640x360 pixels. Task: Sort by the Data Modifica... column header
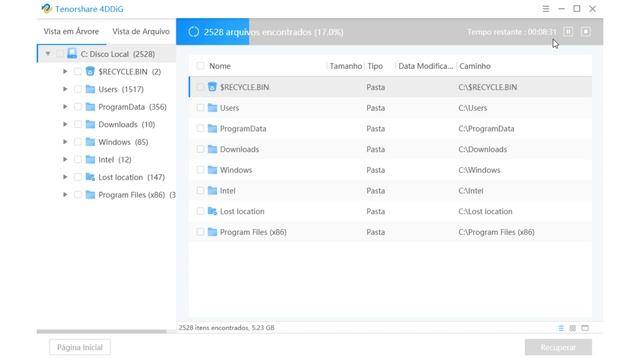tap(425, 66)
